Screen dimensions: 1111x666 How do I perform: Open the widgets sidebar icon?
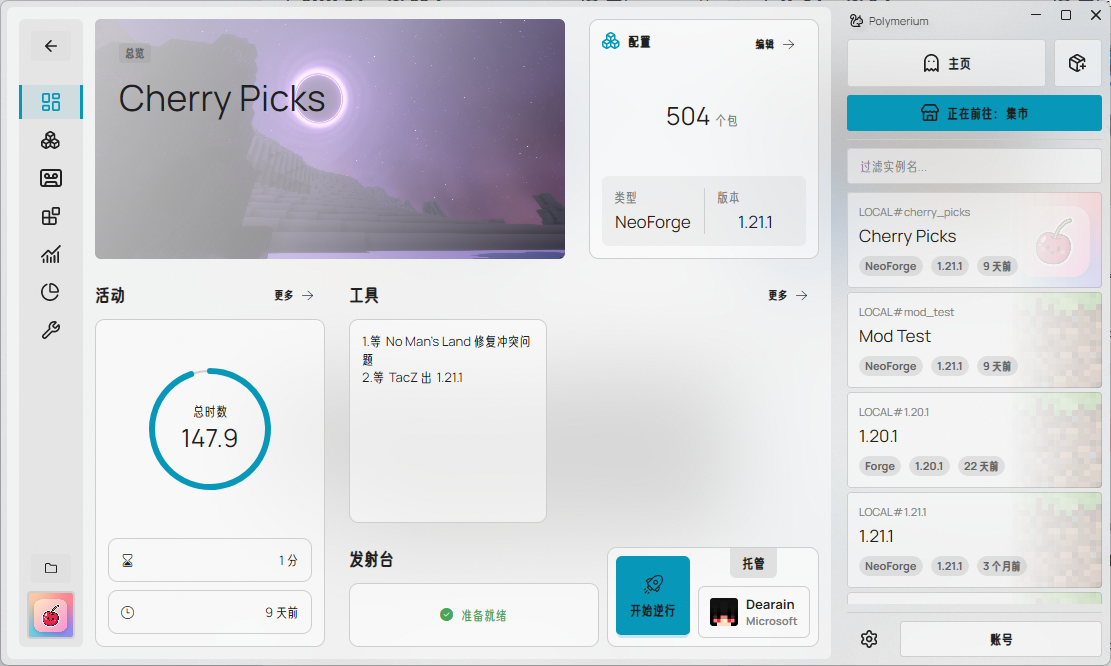point(51,216)
